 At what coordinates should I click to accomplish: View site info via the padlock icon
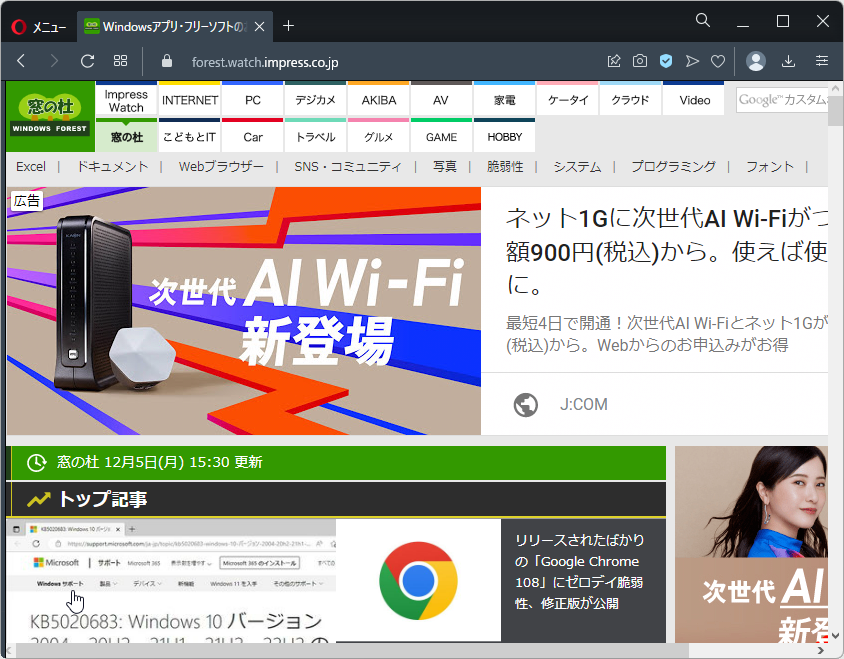(x=165, y=60)
